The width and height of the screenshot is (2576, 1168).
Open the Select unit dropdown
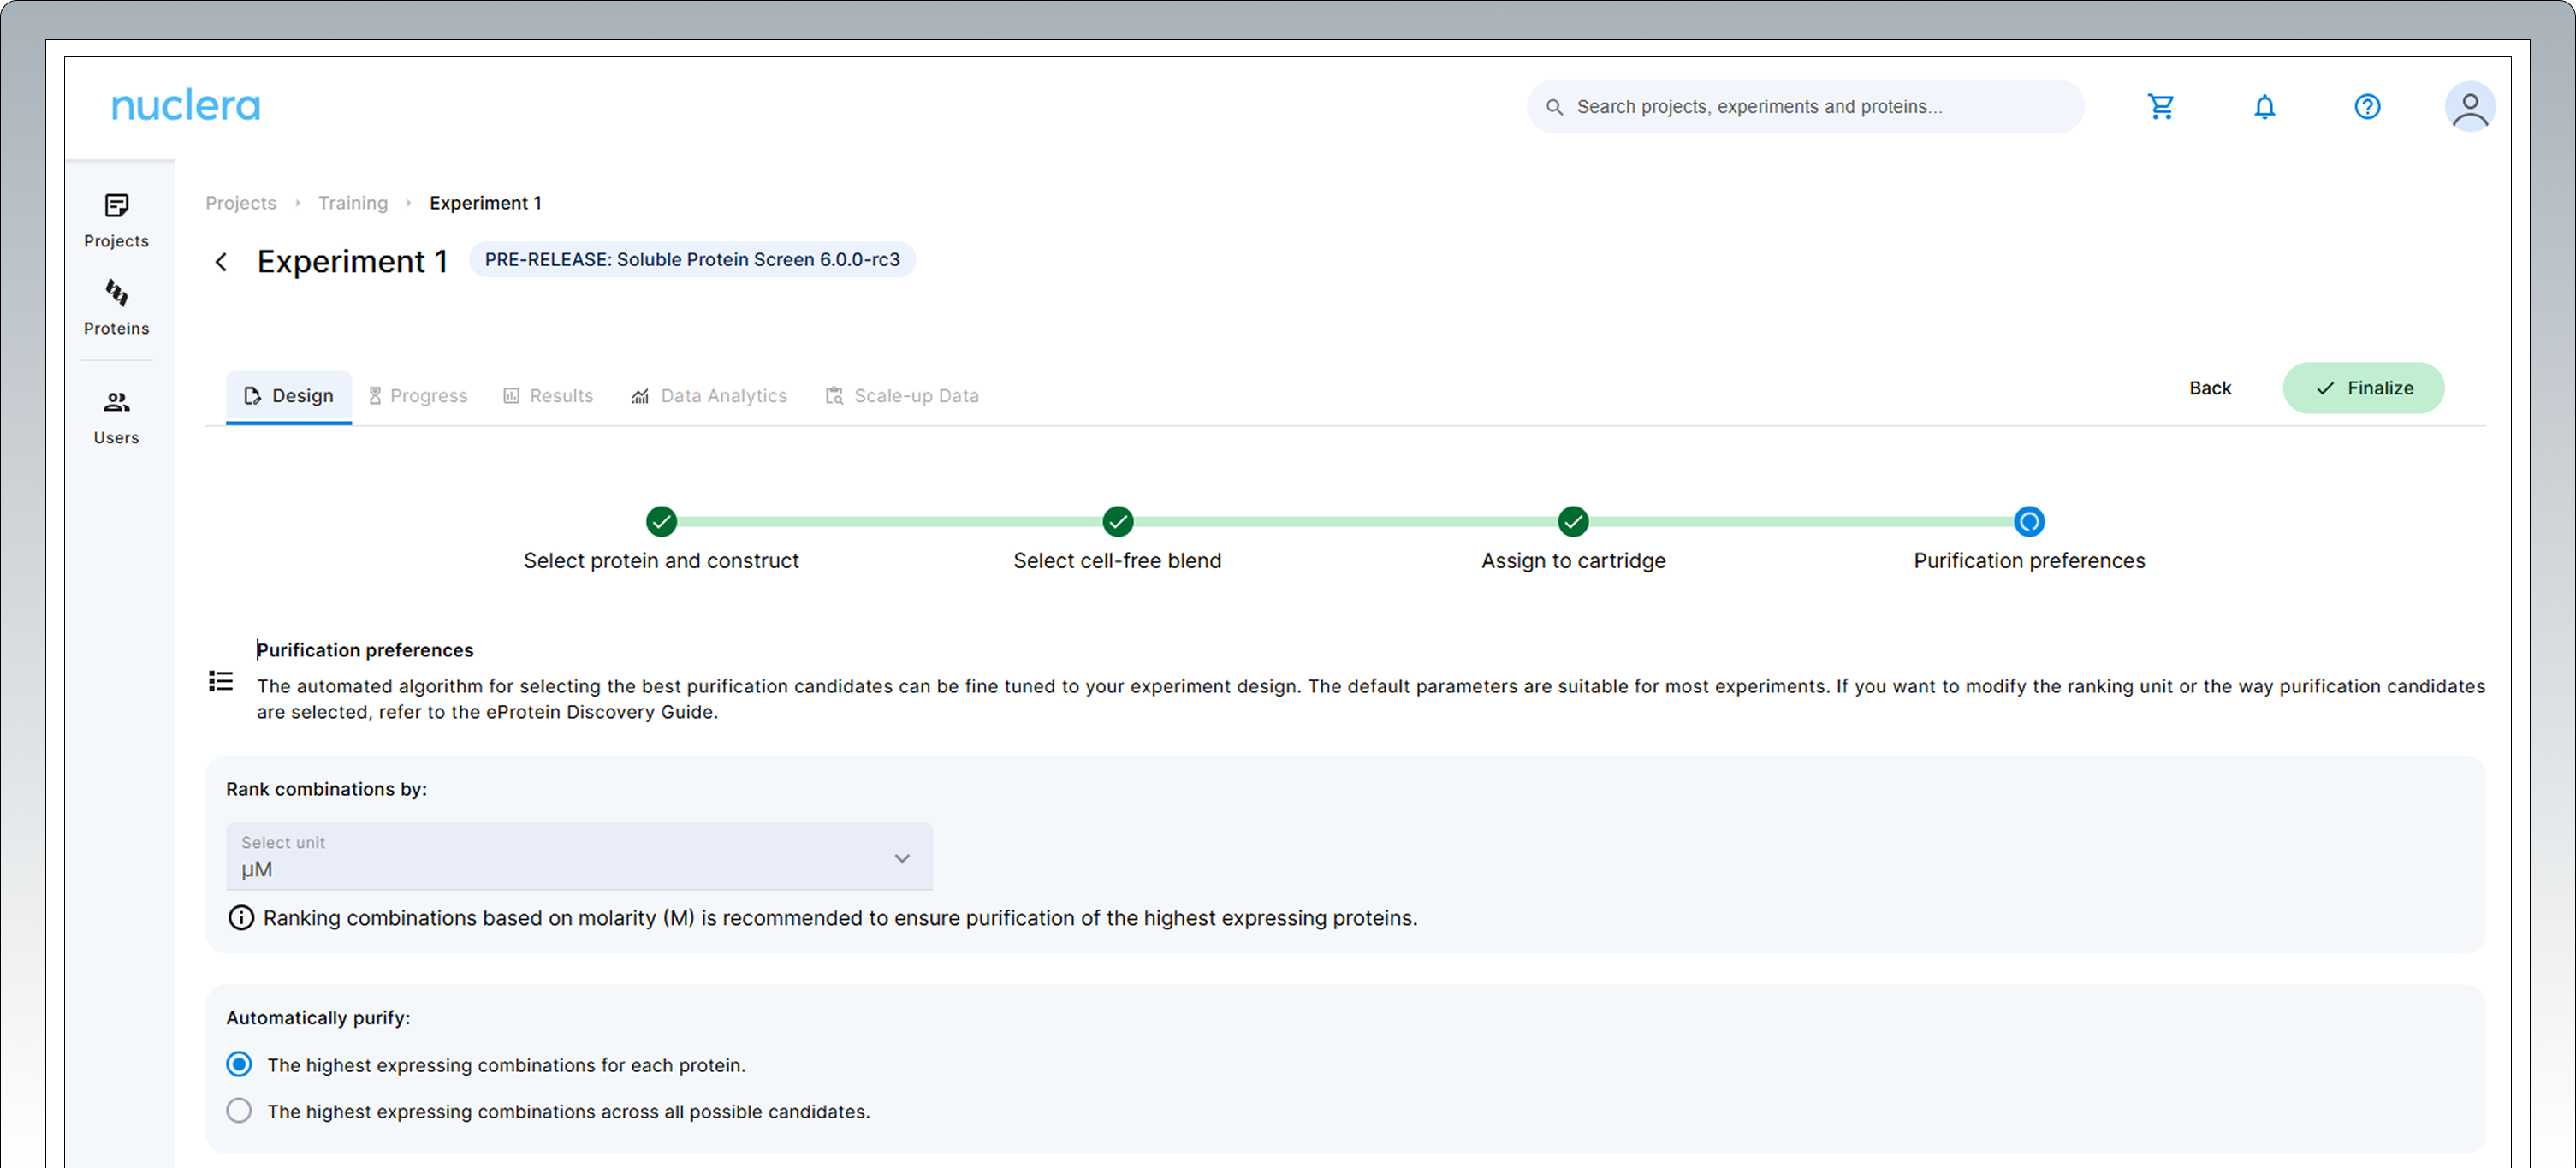579,857
